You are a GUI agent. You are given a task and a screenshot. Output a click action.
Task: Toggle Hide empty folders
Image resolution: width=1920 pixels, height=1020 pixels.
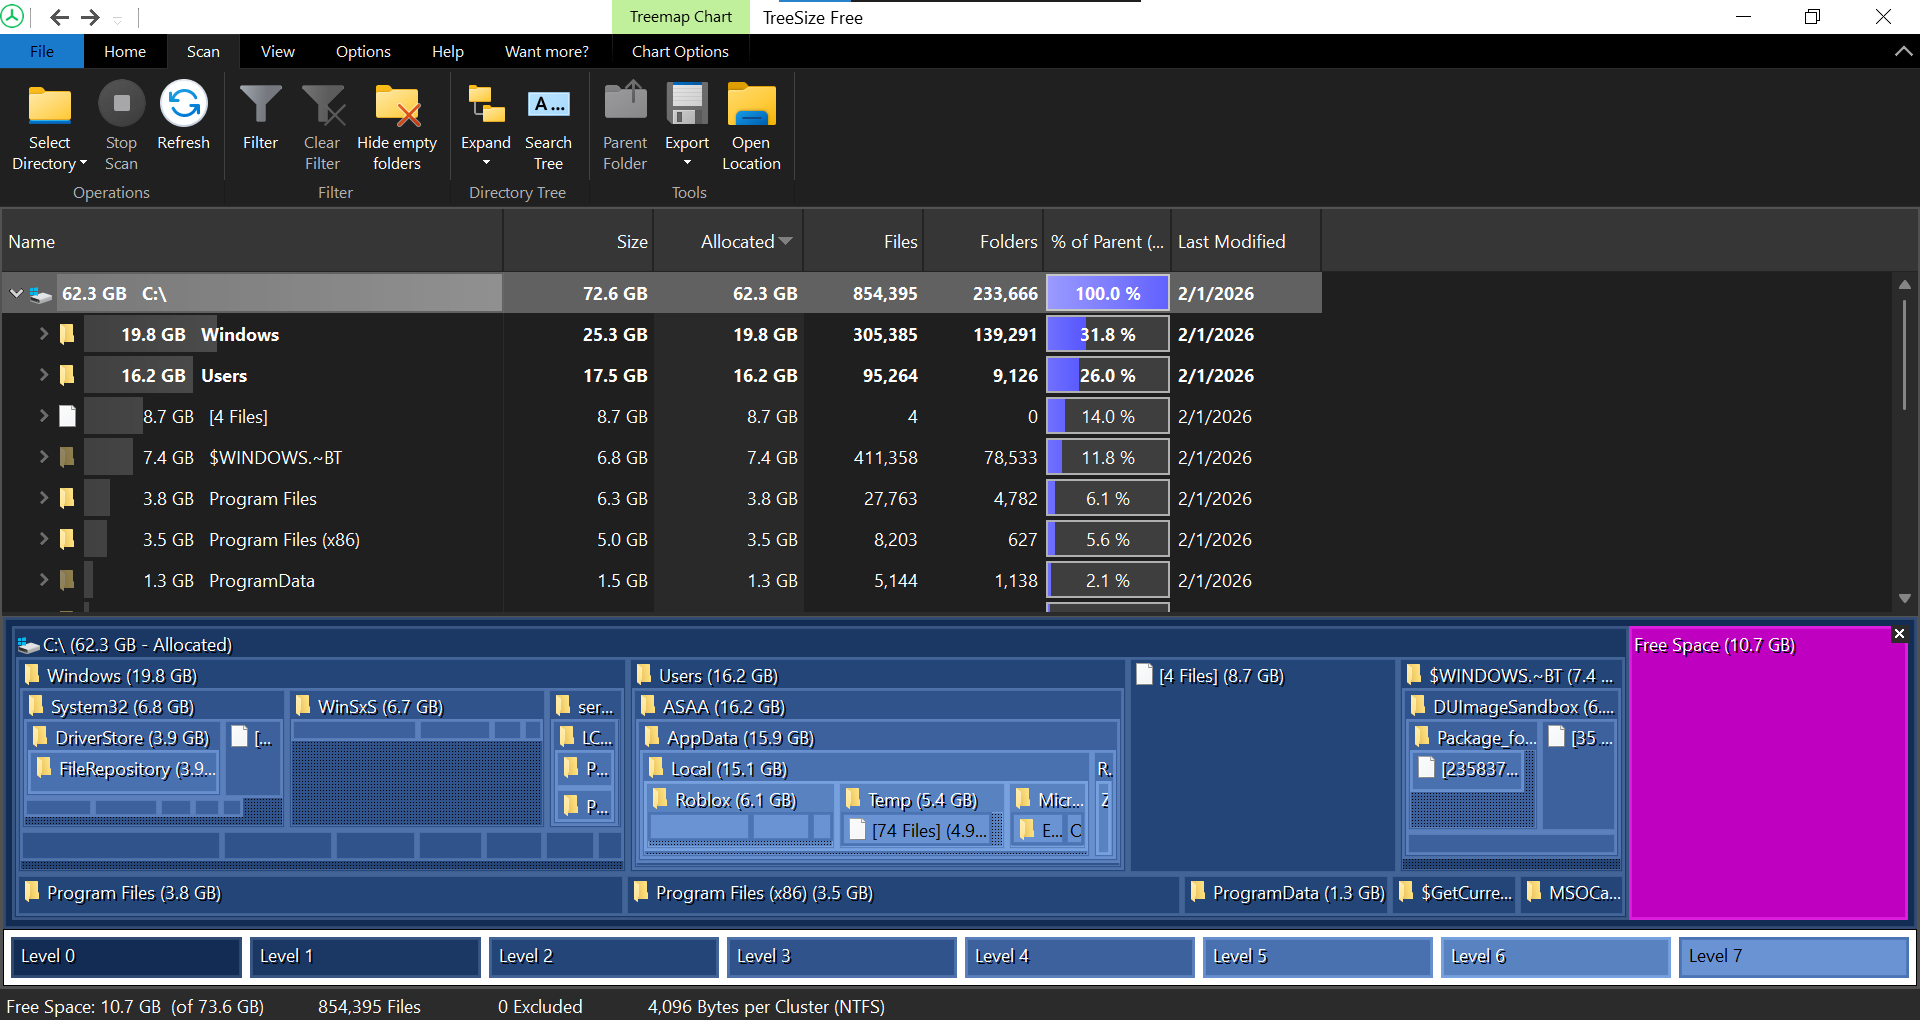(397, 105)
